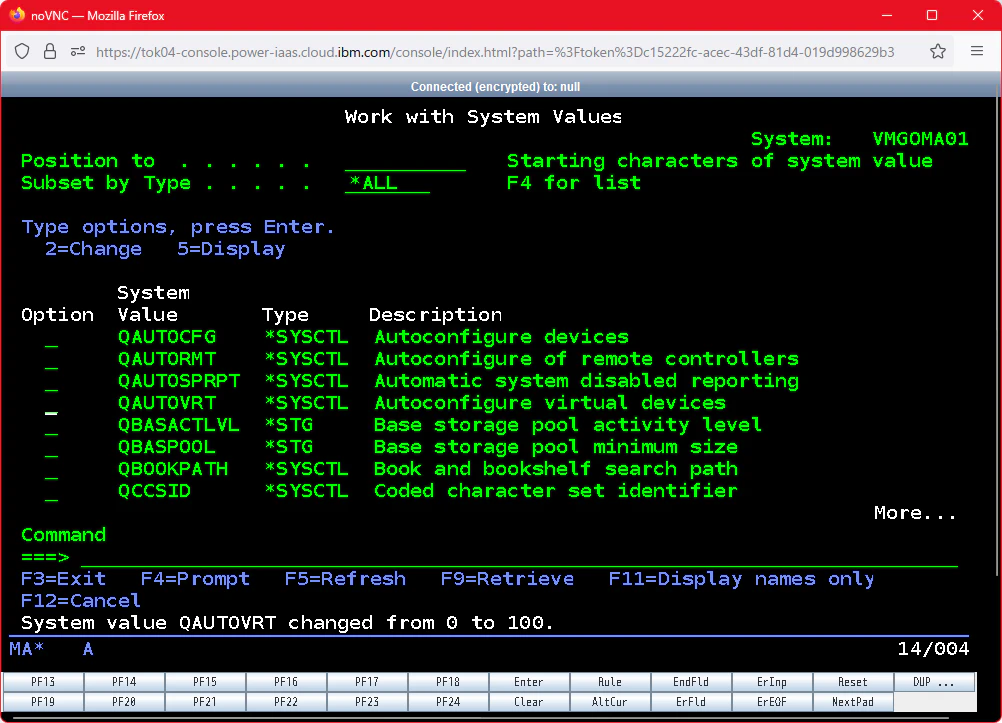Click 'Coded character set identifier' description

click(x=555, y=491)
